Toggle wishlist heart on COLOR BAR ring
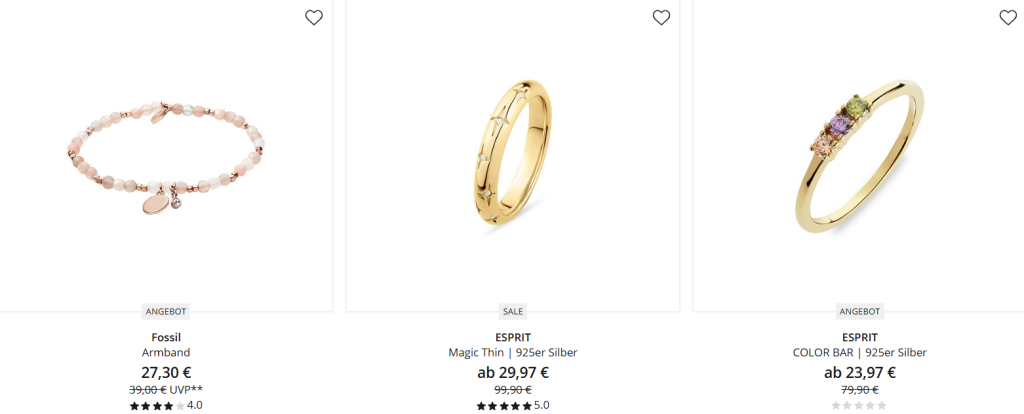 click(x=1008, y=18)
